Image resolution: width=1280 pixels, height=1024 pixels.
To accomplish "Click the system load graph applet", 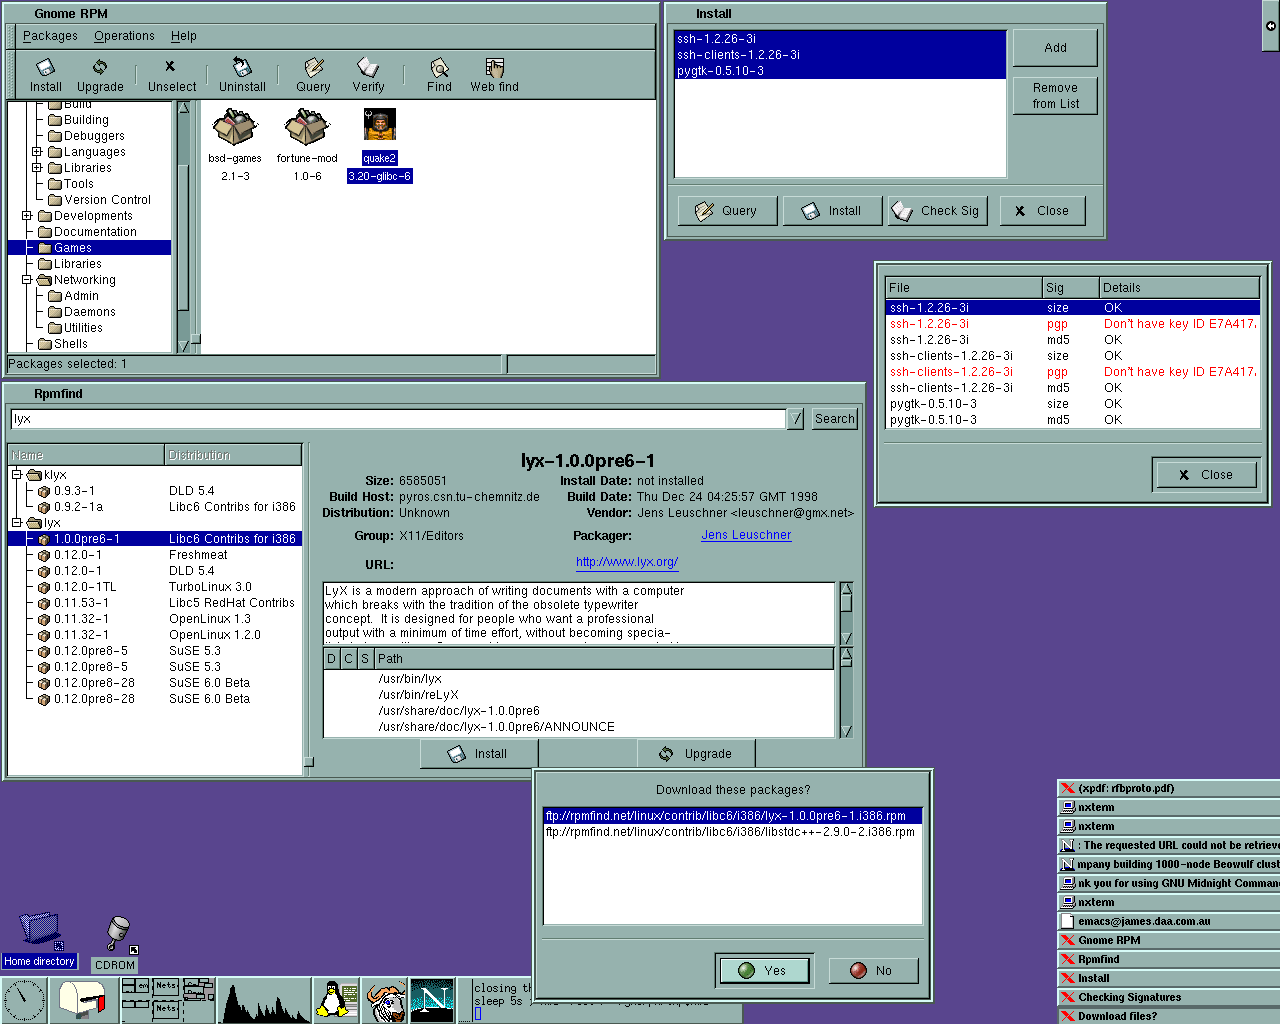I will point(266,1000).
